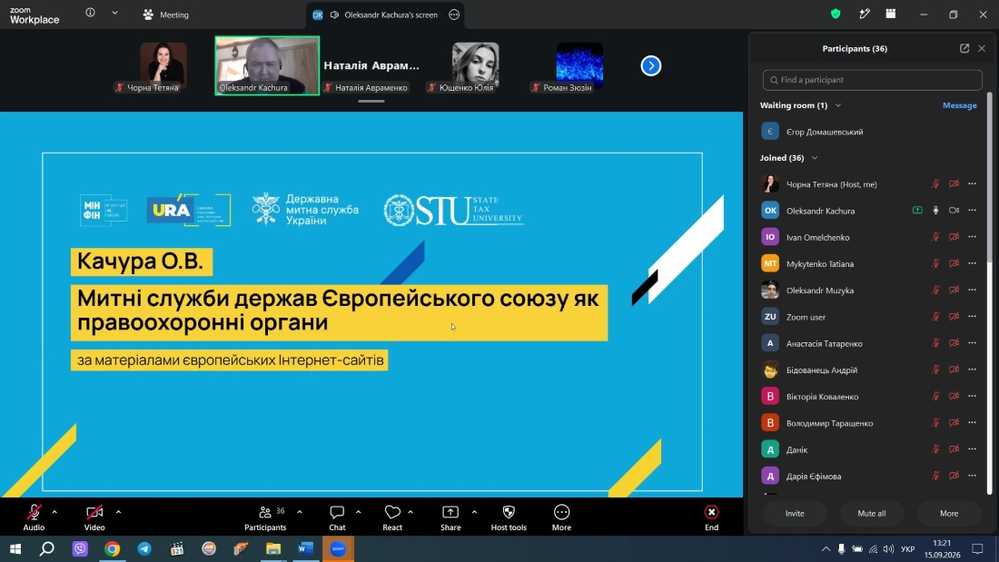Open more options for Oleksandr Kachura
999x562 pixels.
[972, 210]
